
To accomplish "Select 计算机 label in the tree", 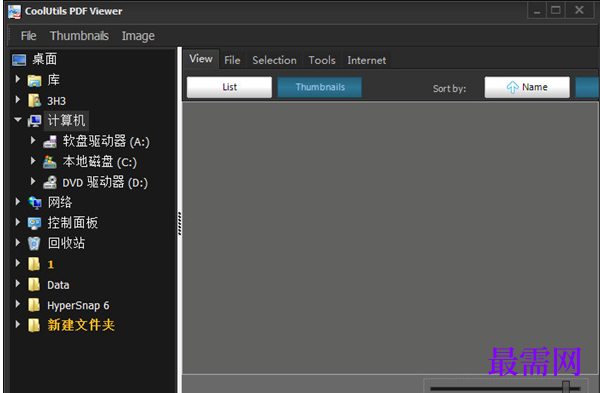I will (x=66, y=121).
